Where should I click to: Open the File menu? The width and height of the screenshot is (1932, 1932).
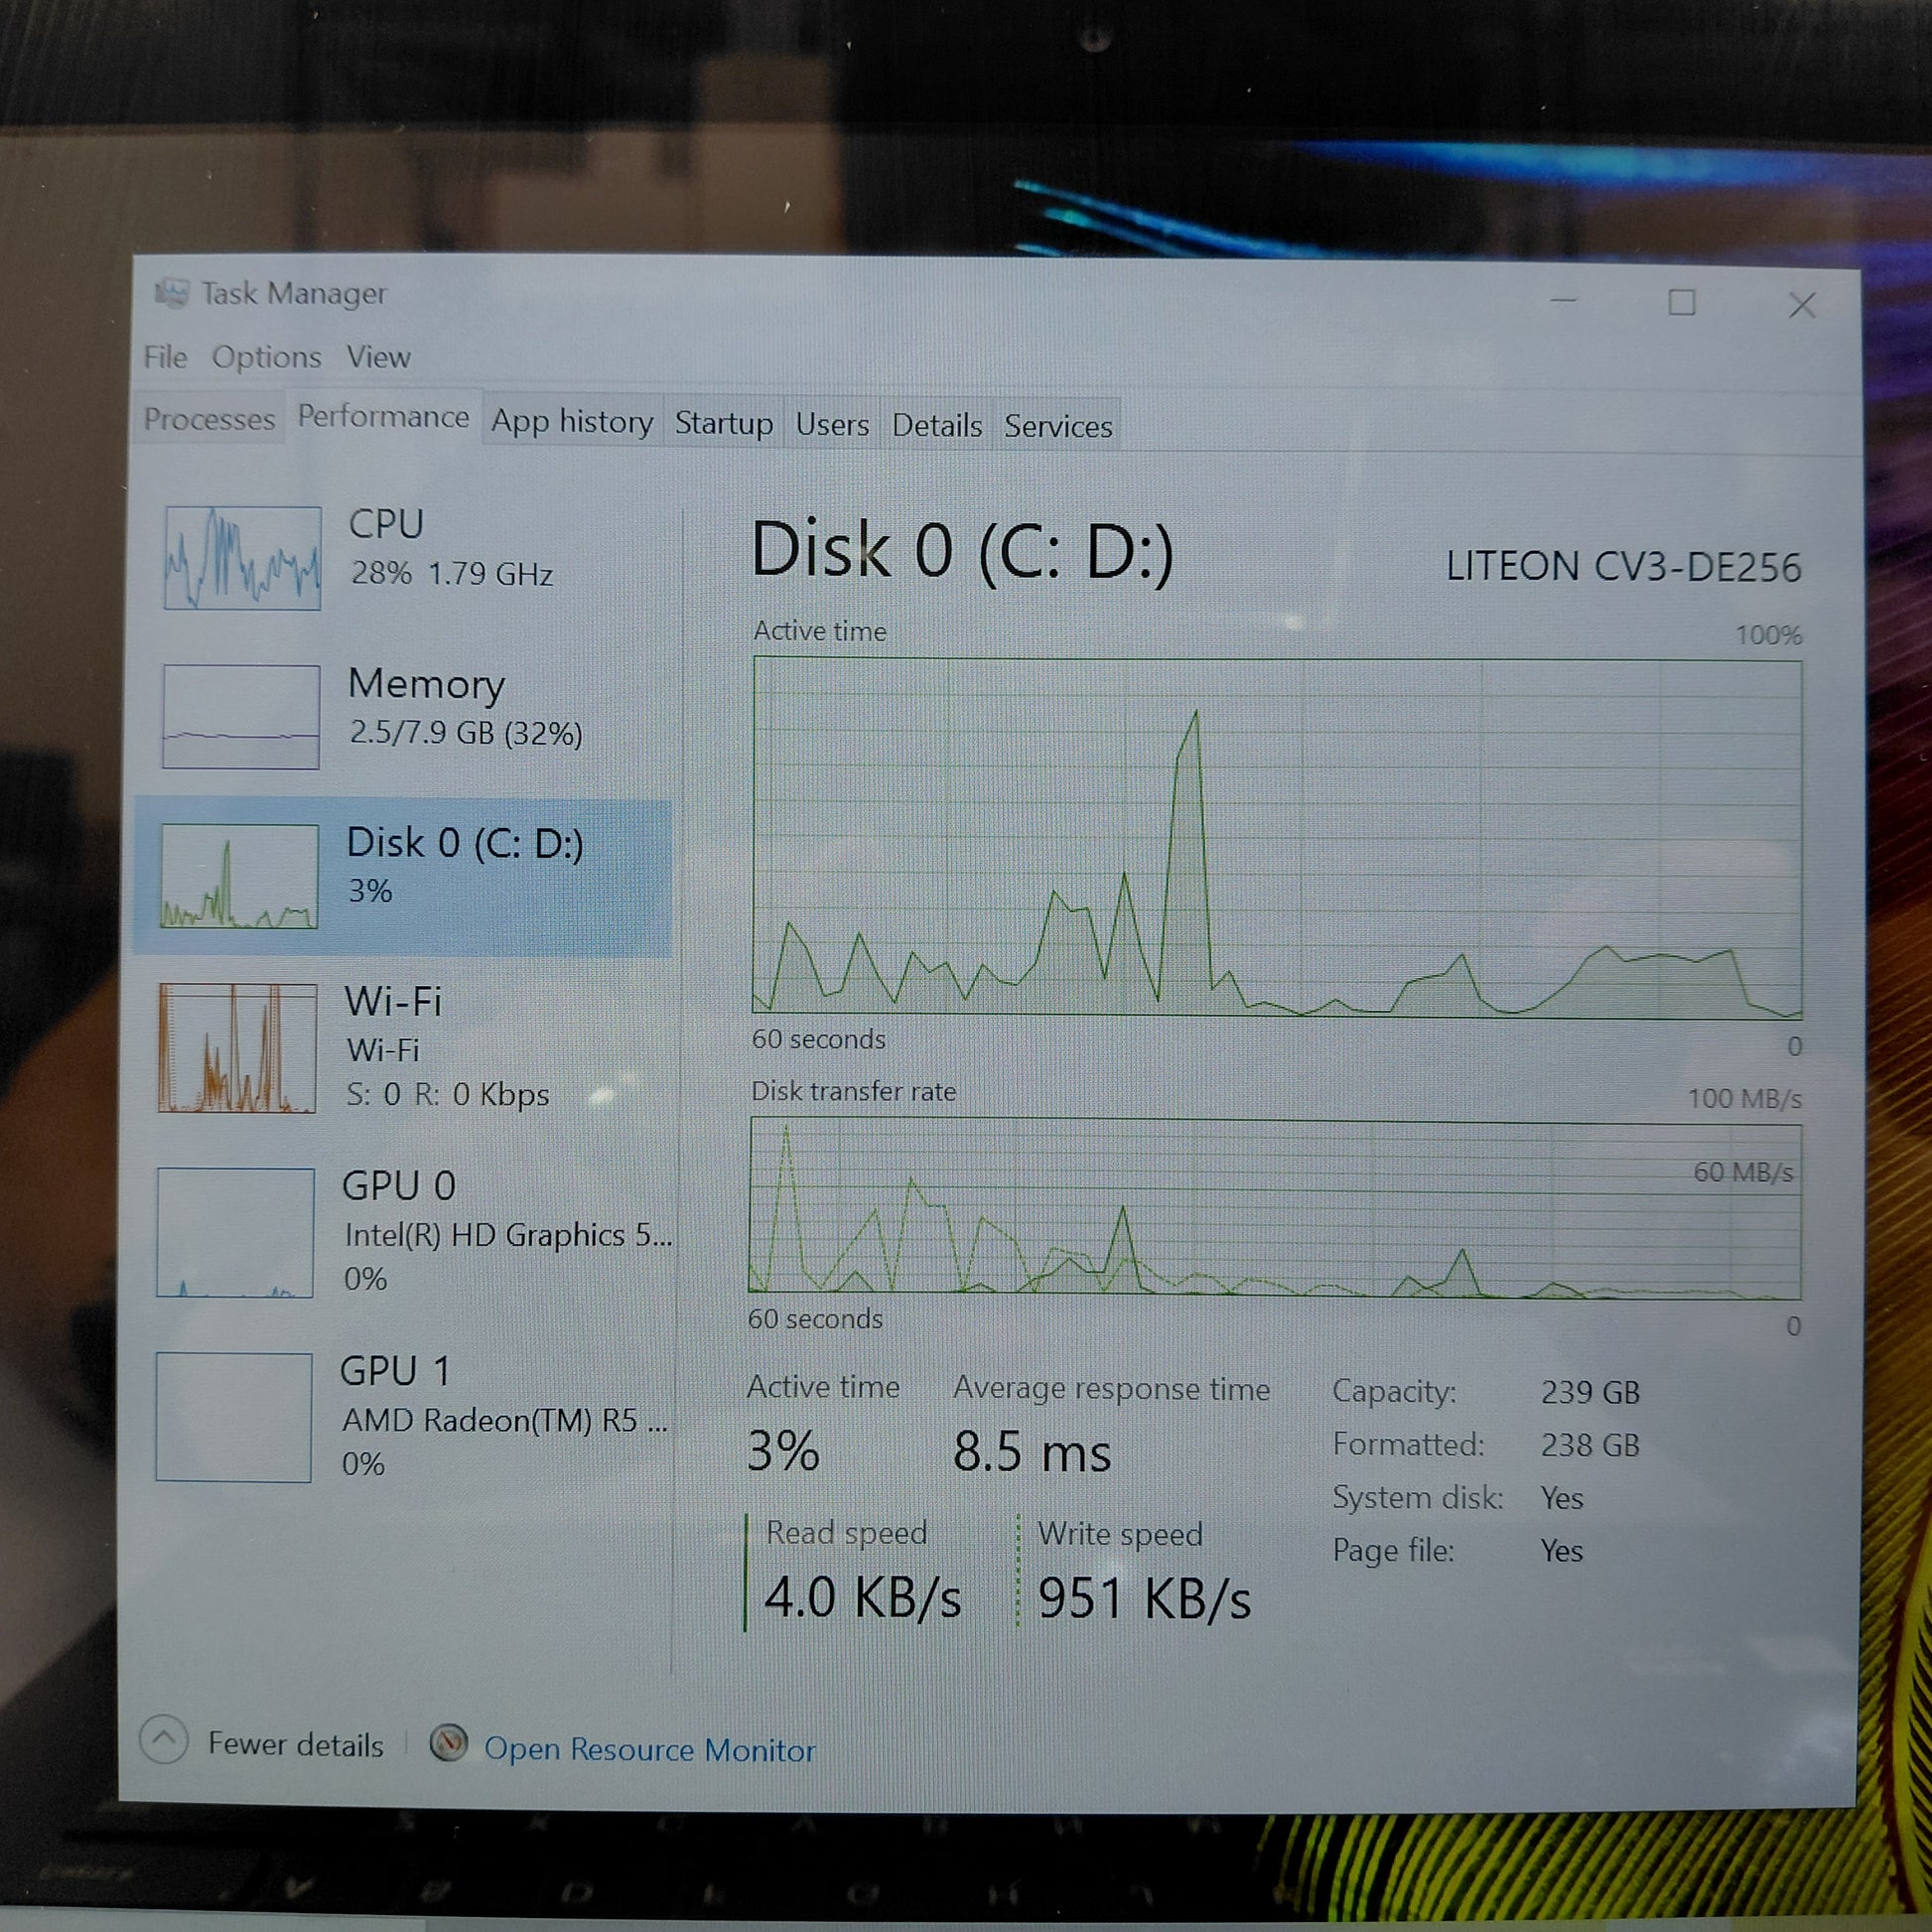[165, 357]
